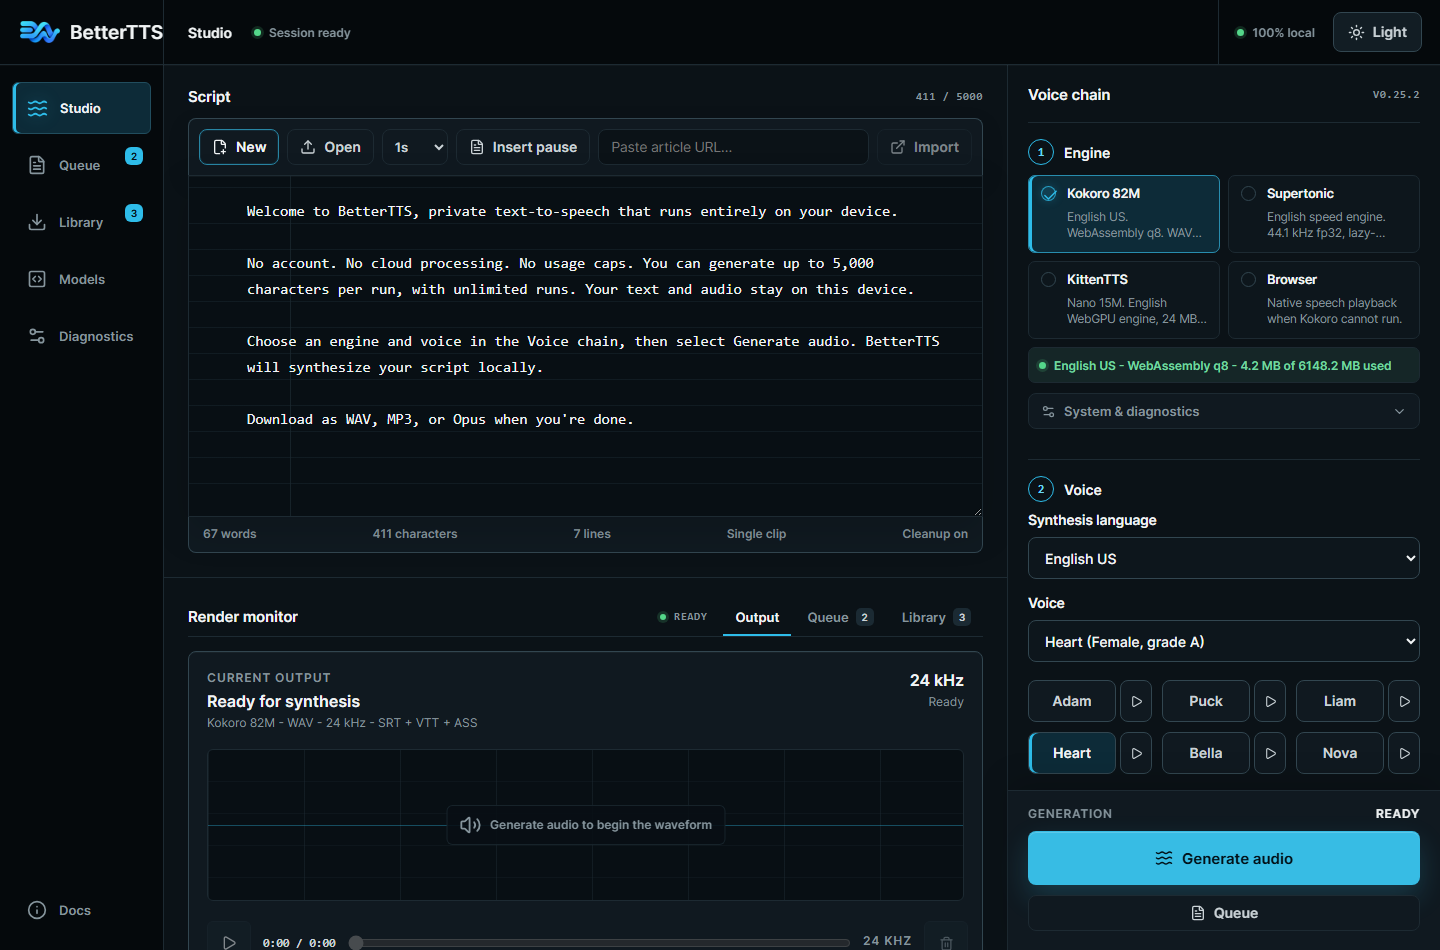Click into the script text area
This screenshot has height=950, width=1440.
[585, 346]
